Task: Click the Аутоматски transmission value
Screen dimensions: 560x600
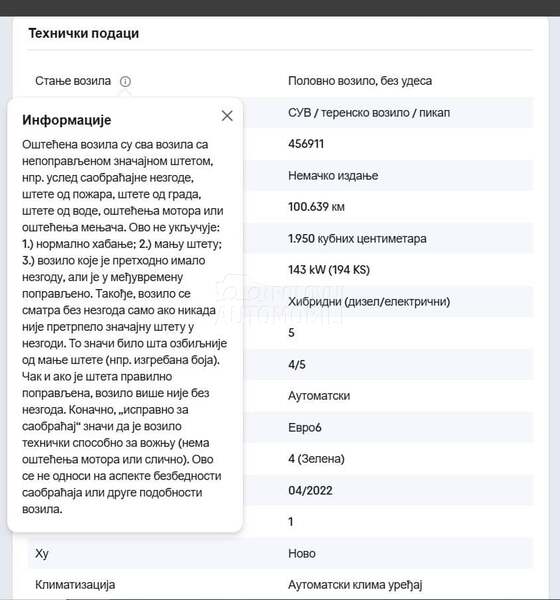Action: point(319,396)
